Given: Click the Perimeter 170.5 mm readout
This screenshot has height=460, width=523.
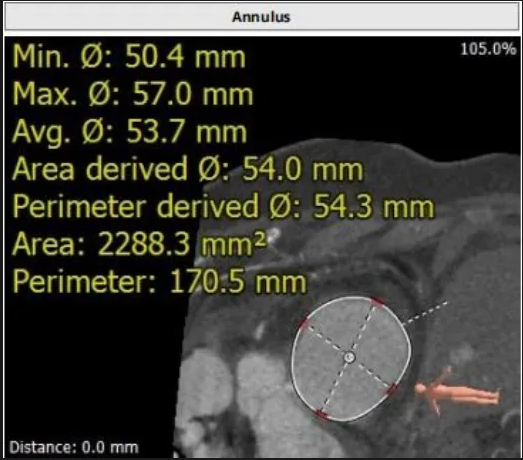Looking at the screenshot, I should coord(159,282).
